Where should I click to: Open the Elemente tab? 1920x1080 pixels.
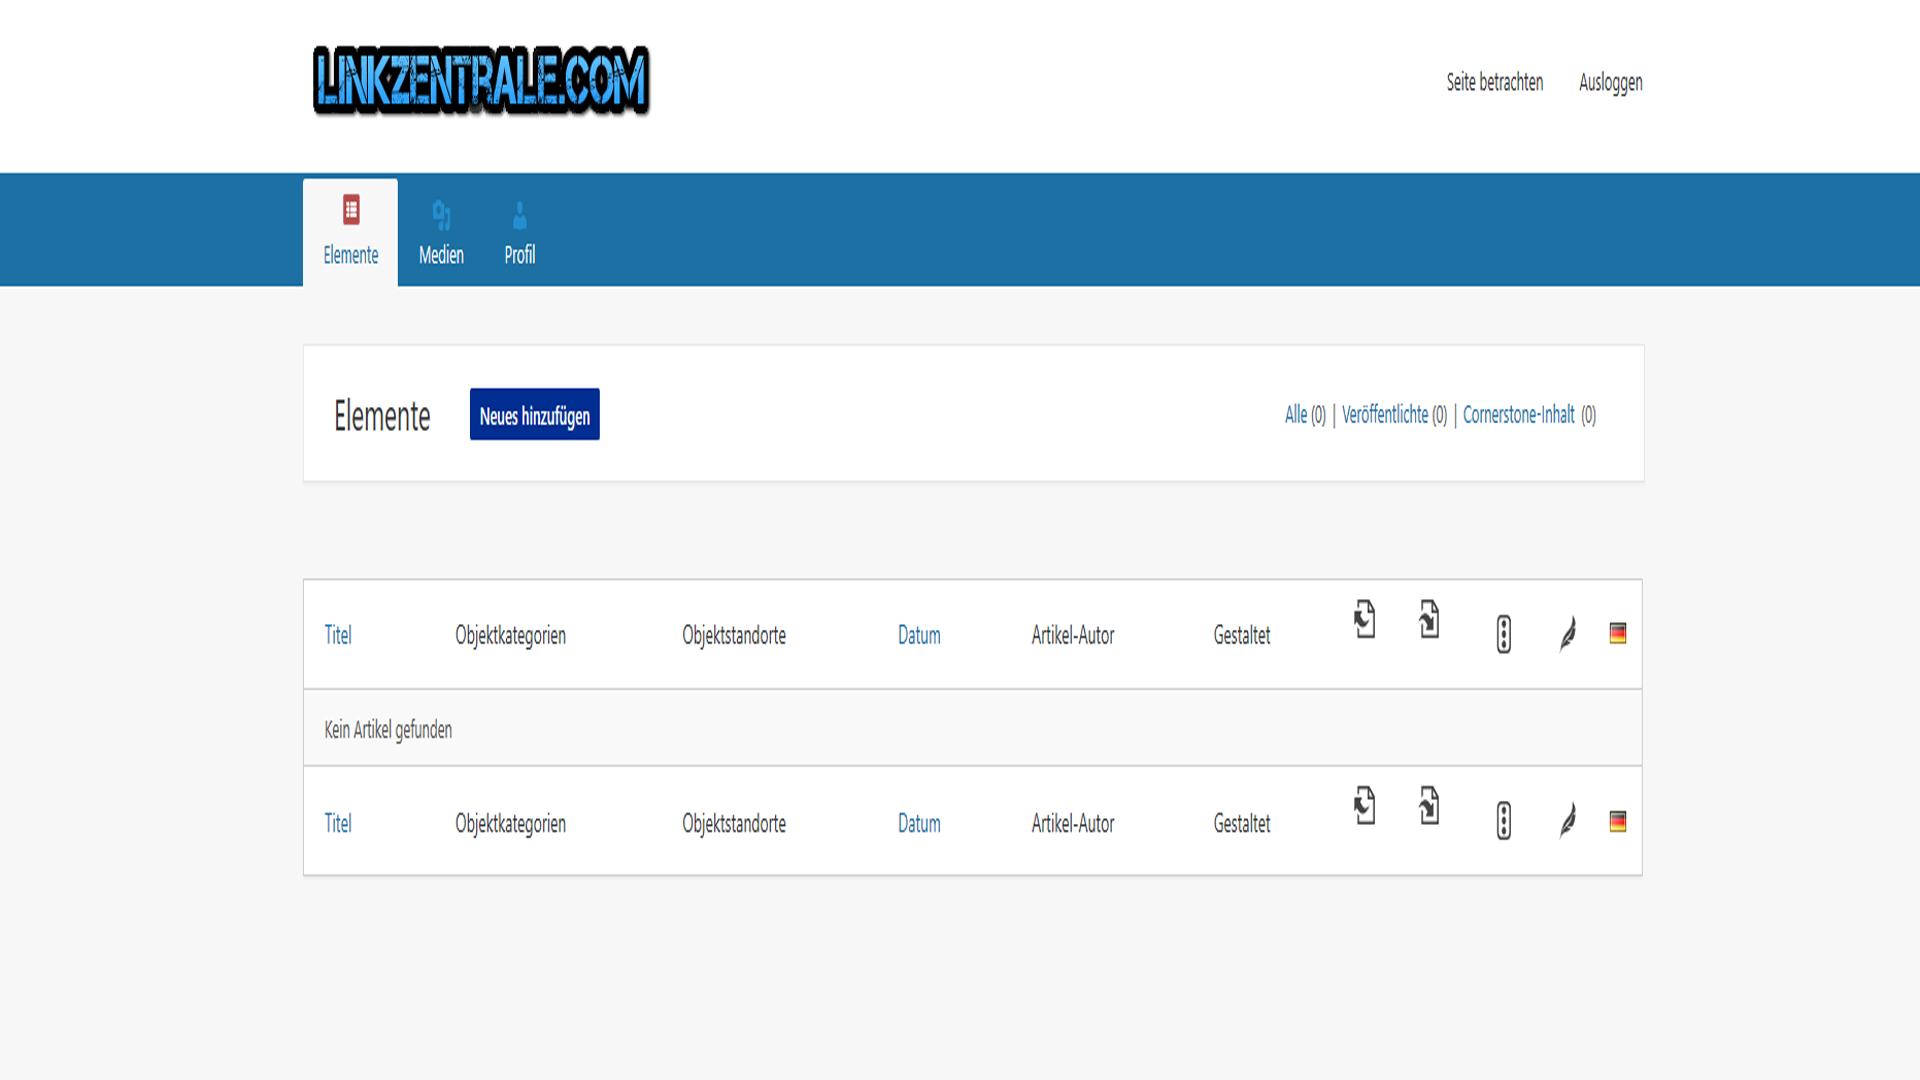pos(350,233)
